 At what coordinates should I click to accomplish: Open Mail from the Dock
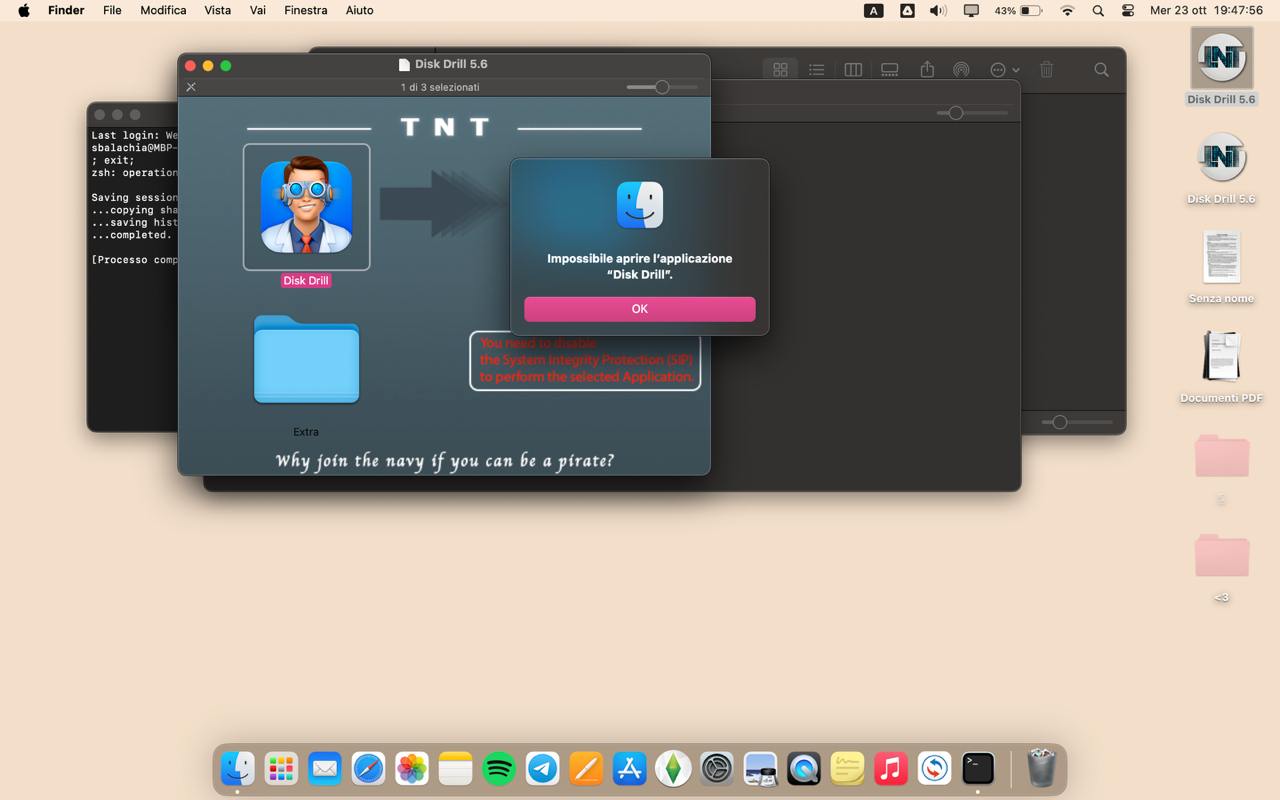(325, 768)
